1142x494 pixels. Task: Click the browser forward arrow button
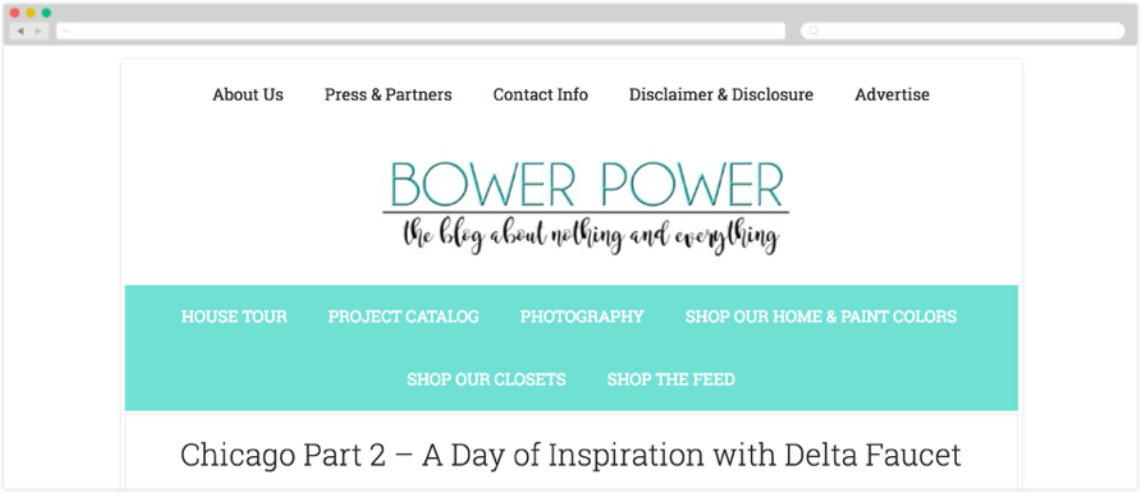click(39, 31)
